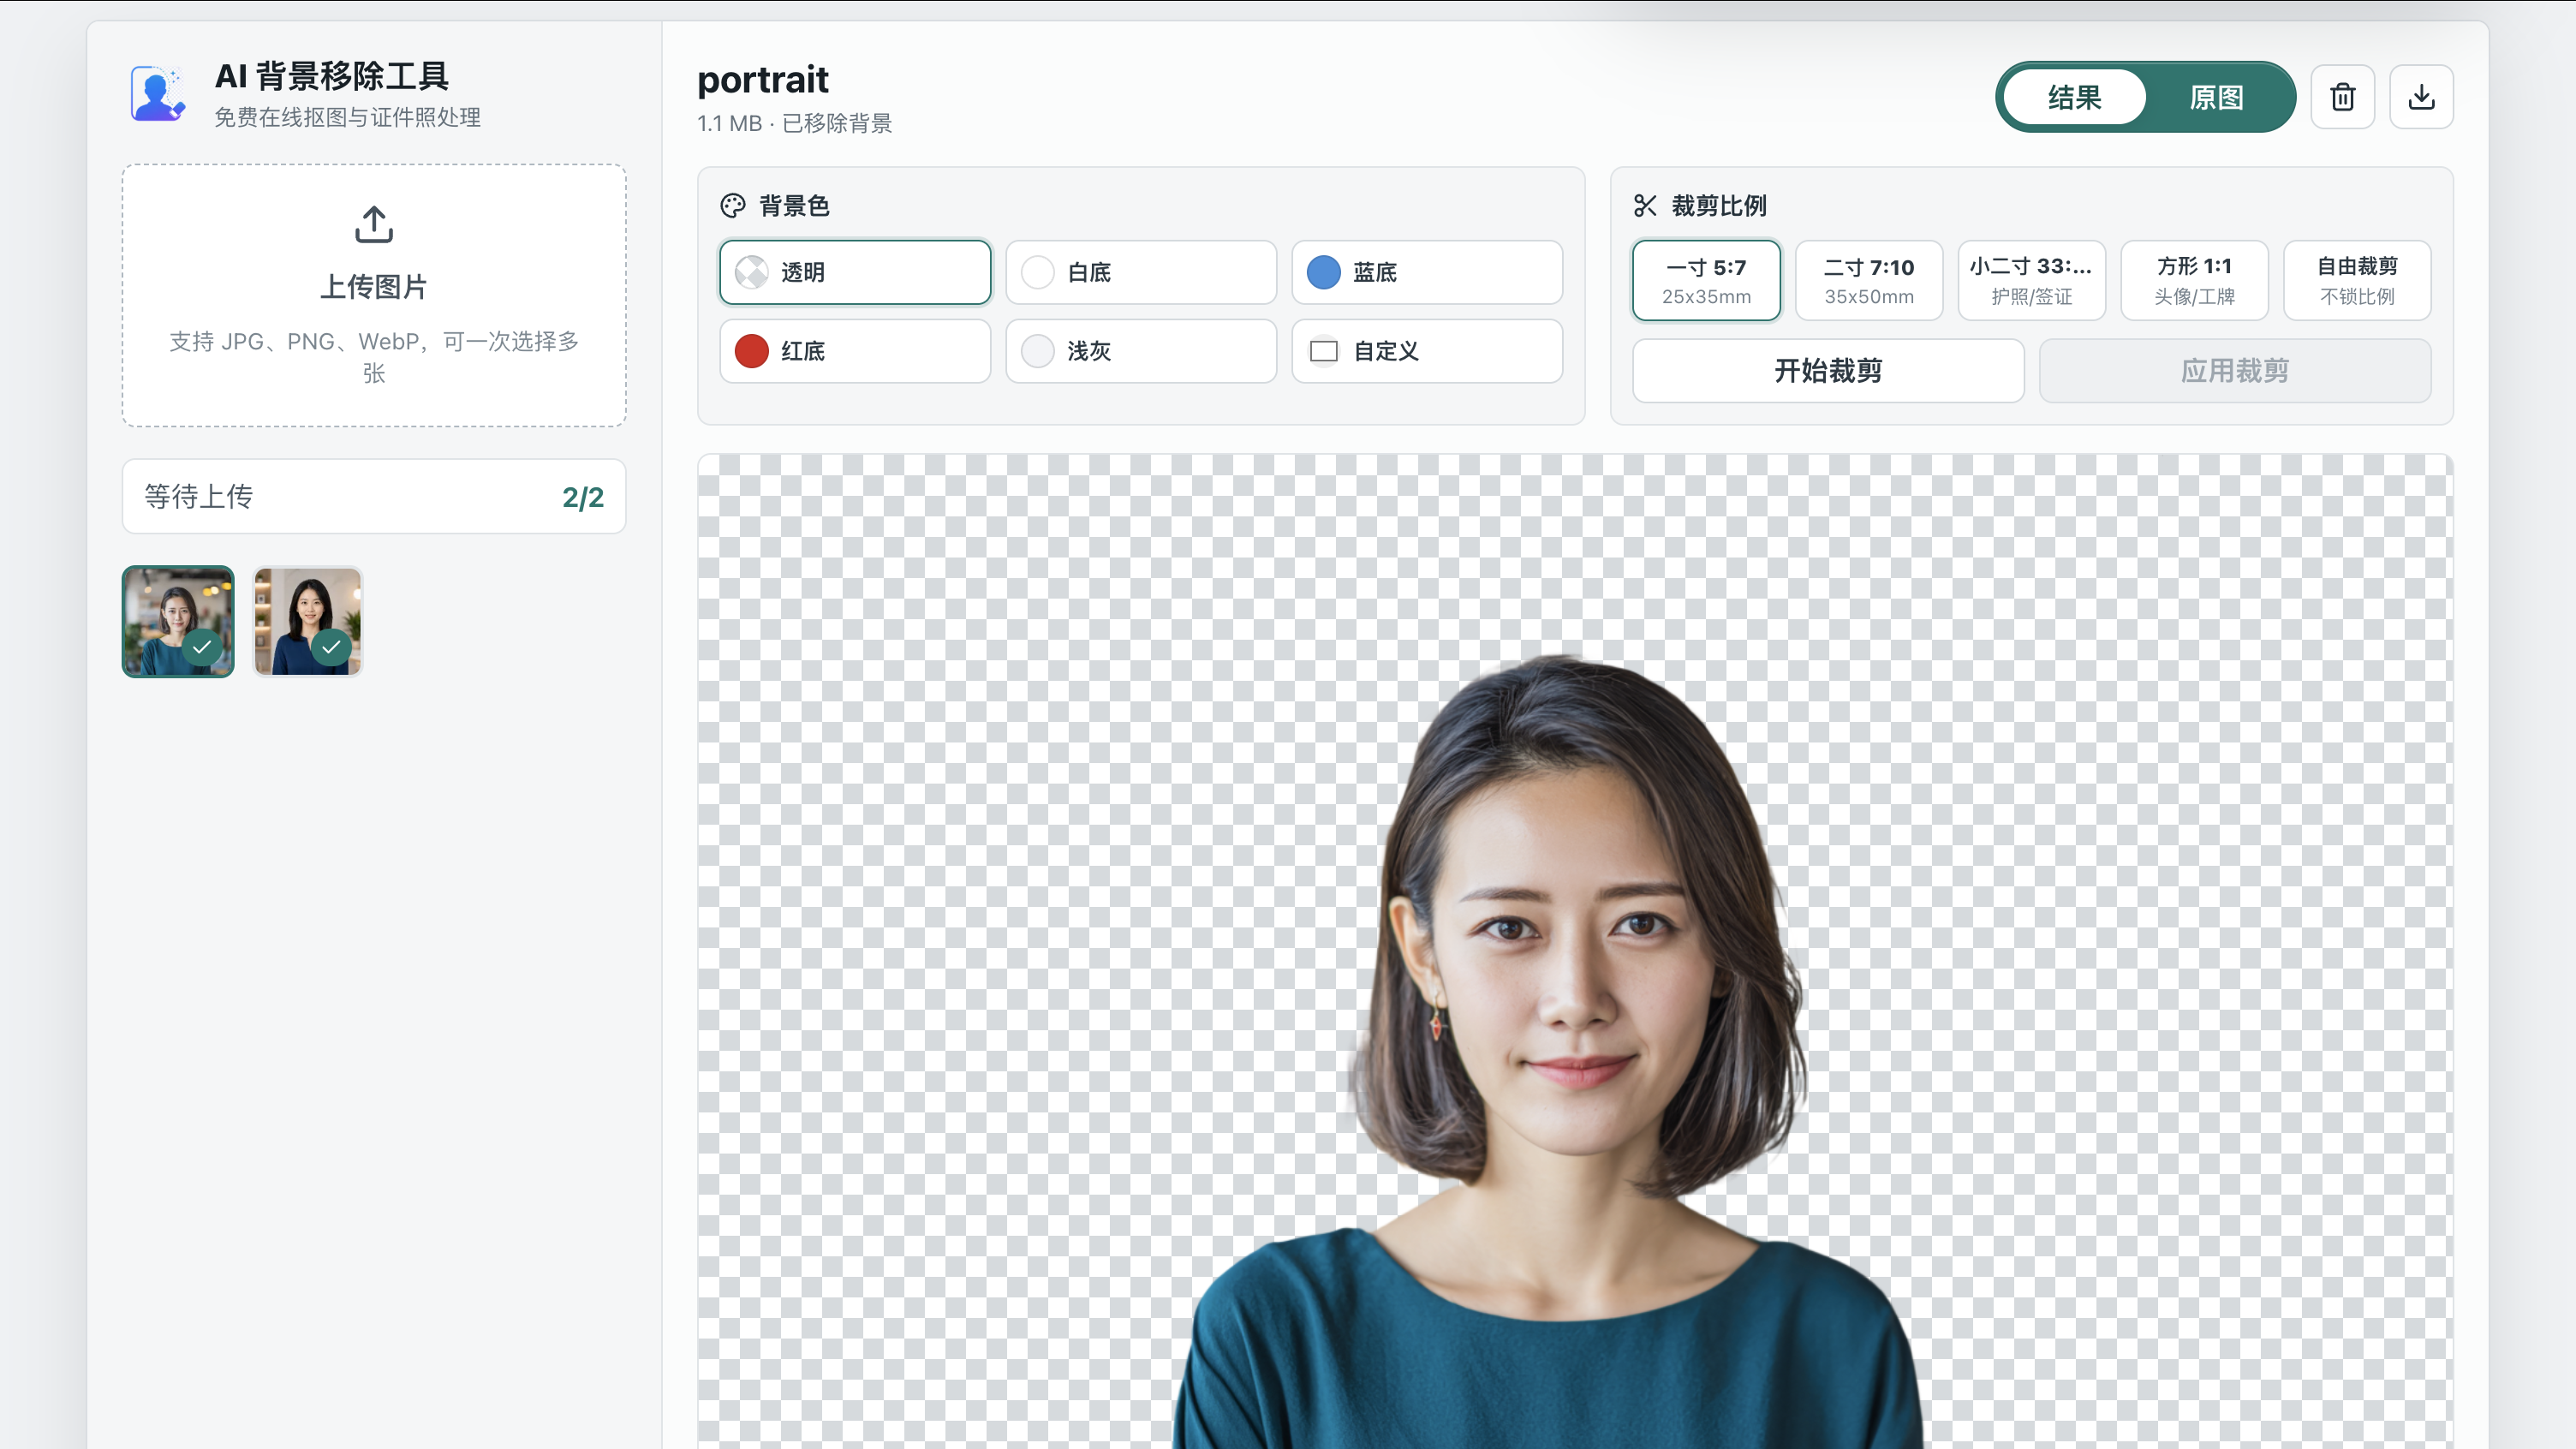The width and height of the screenshot is (2576, 1449).
Task: Click the 开始裁剪 button
Action: (1828, 371)
